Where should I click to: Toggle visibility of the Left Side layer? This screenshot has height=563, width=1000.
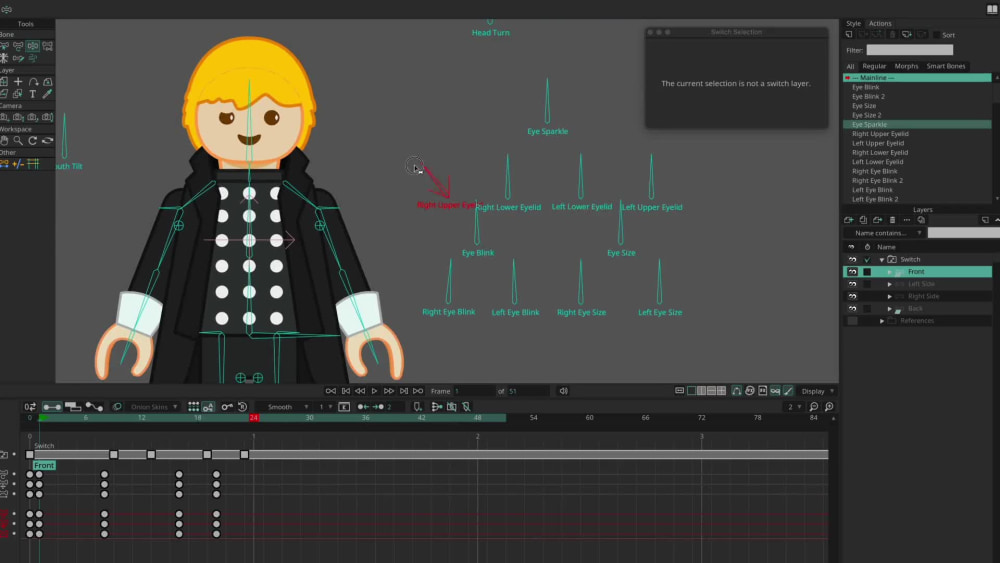point(852,284)
